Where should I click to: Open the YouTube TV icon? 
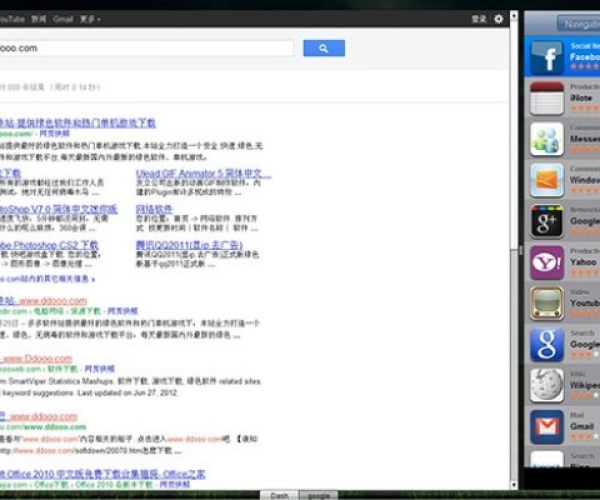pyautogui.click(x=546, y=304)
